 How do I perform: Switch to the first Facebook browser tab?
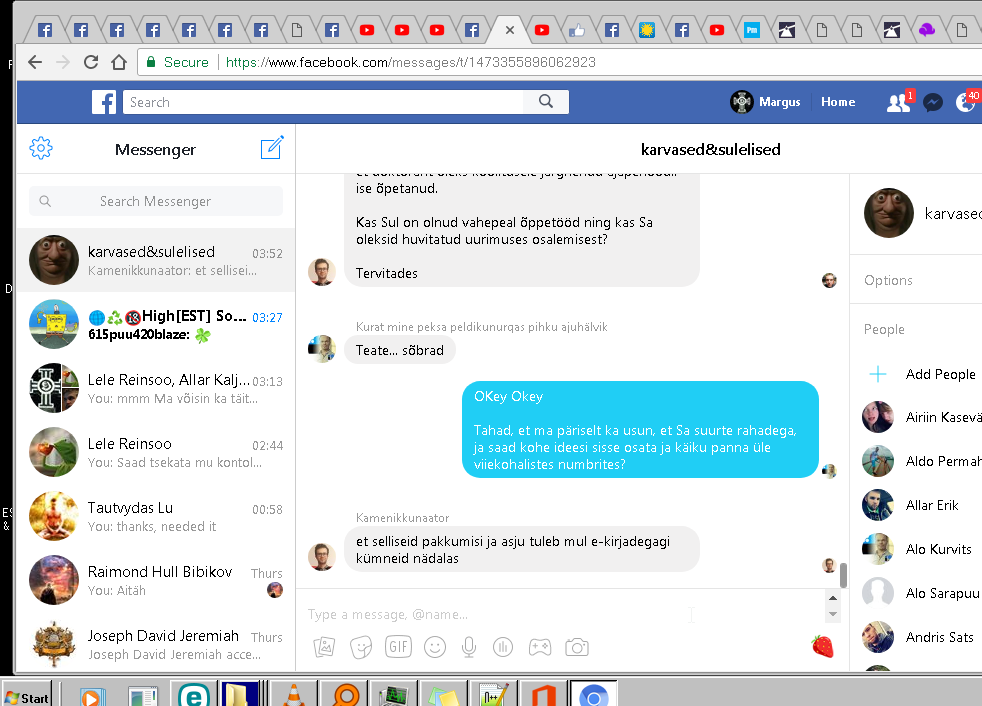pyautogui.click(x=45, y=30)
